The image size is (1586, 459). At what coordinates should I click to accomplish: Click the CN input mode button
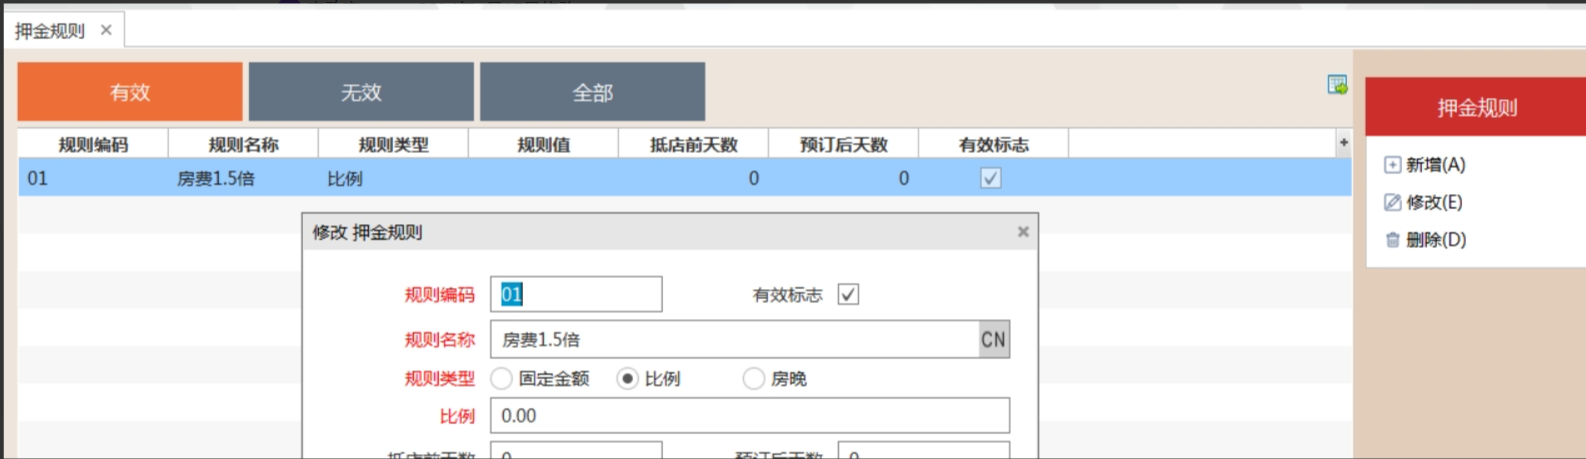pyautogui.click(x=993, y=340)
